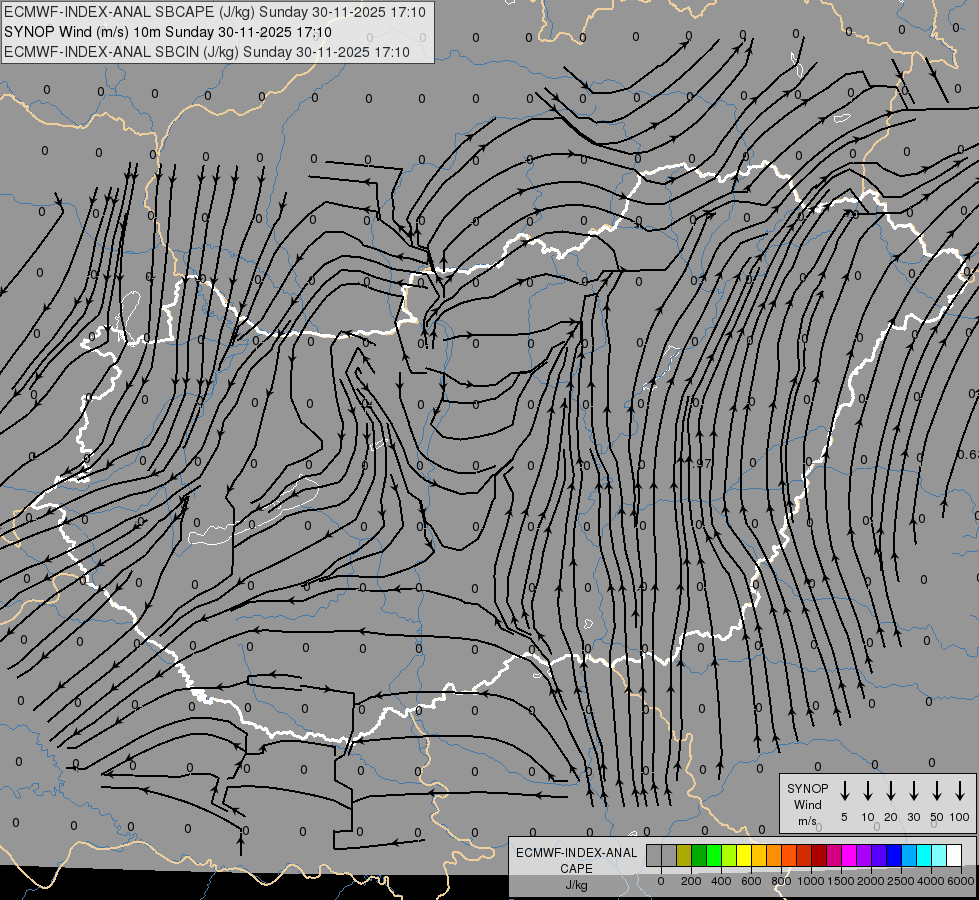
Task: Click the CAPE scale label 2500
Action: tap(901, 881)
